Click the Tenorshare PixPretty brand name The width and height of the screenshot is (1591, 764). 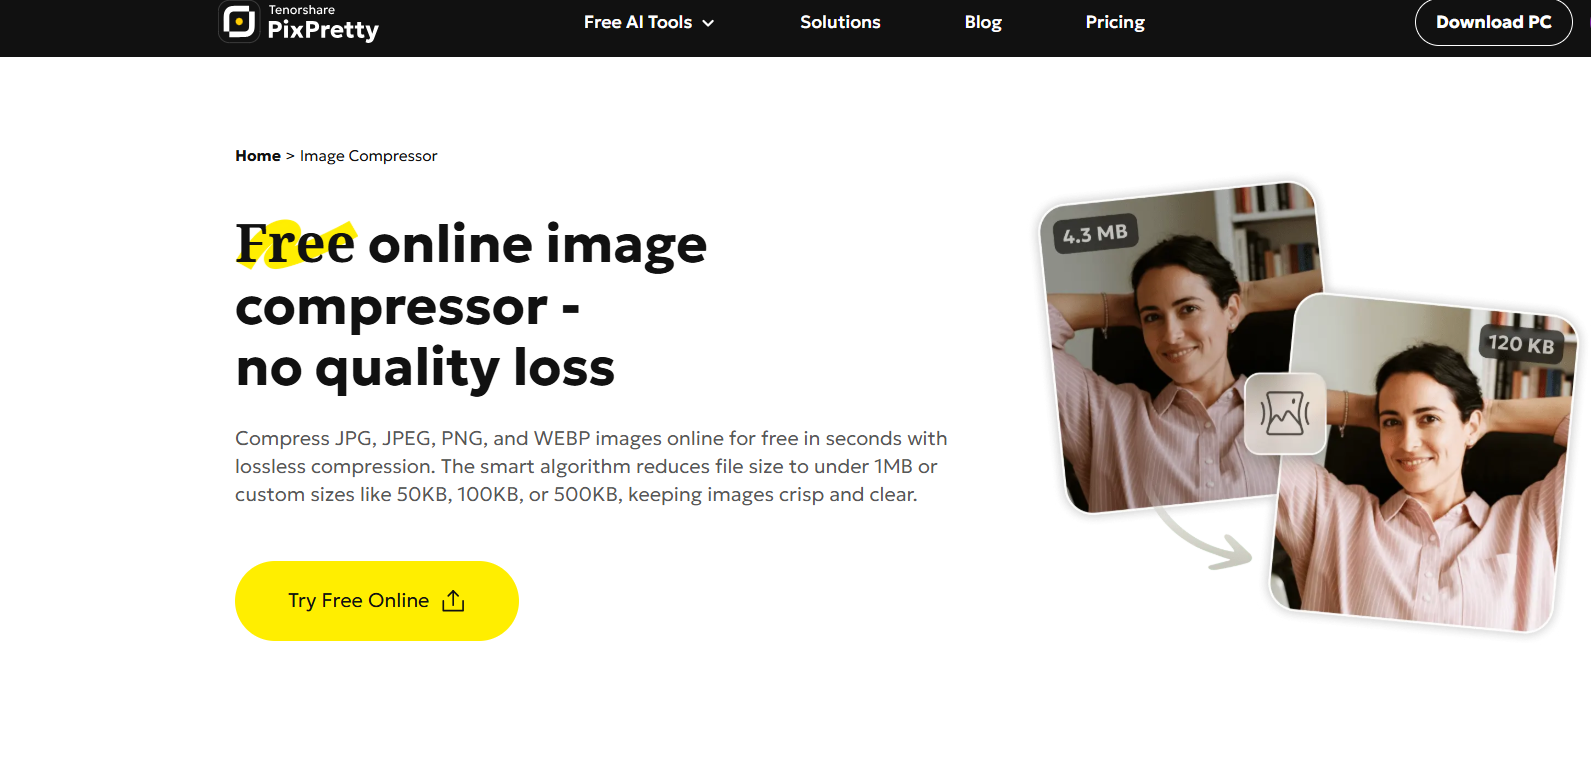pos(323,23)
